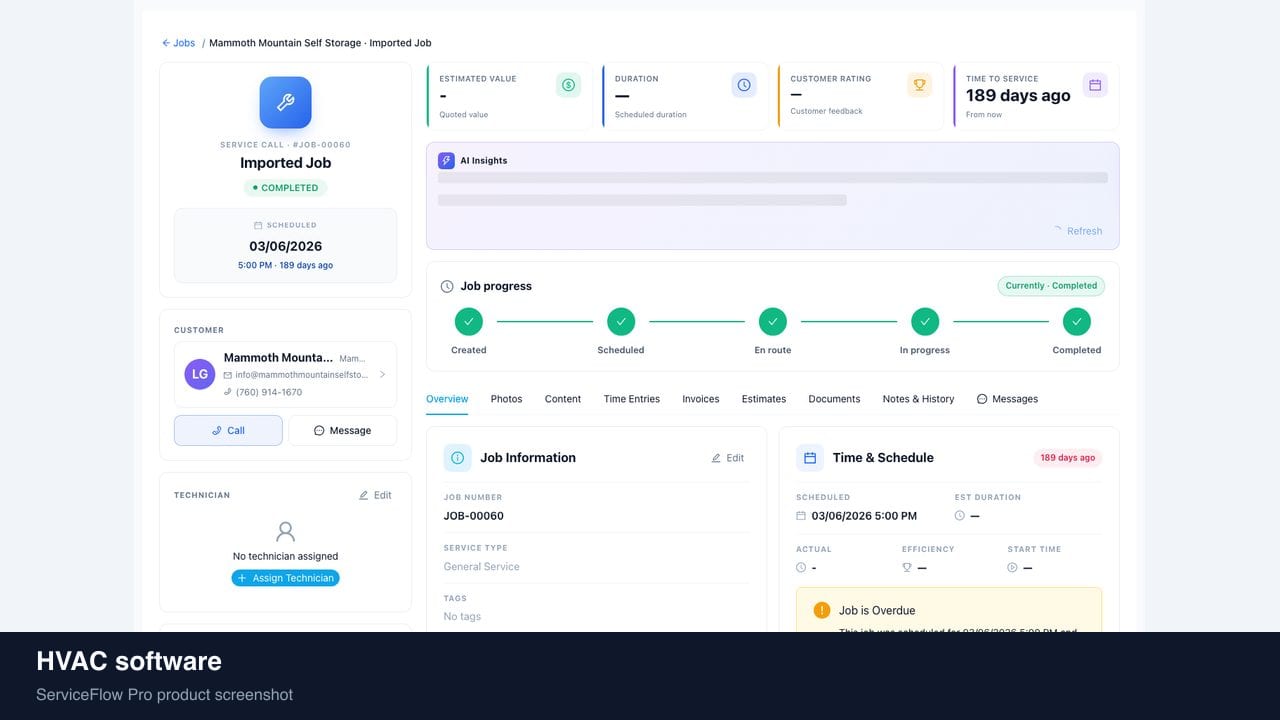Screen dimensions: 1280x720
Task: Open the Documents tab
Action: [834, 399]
